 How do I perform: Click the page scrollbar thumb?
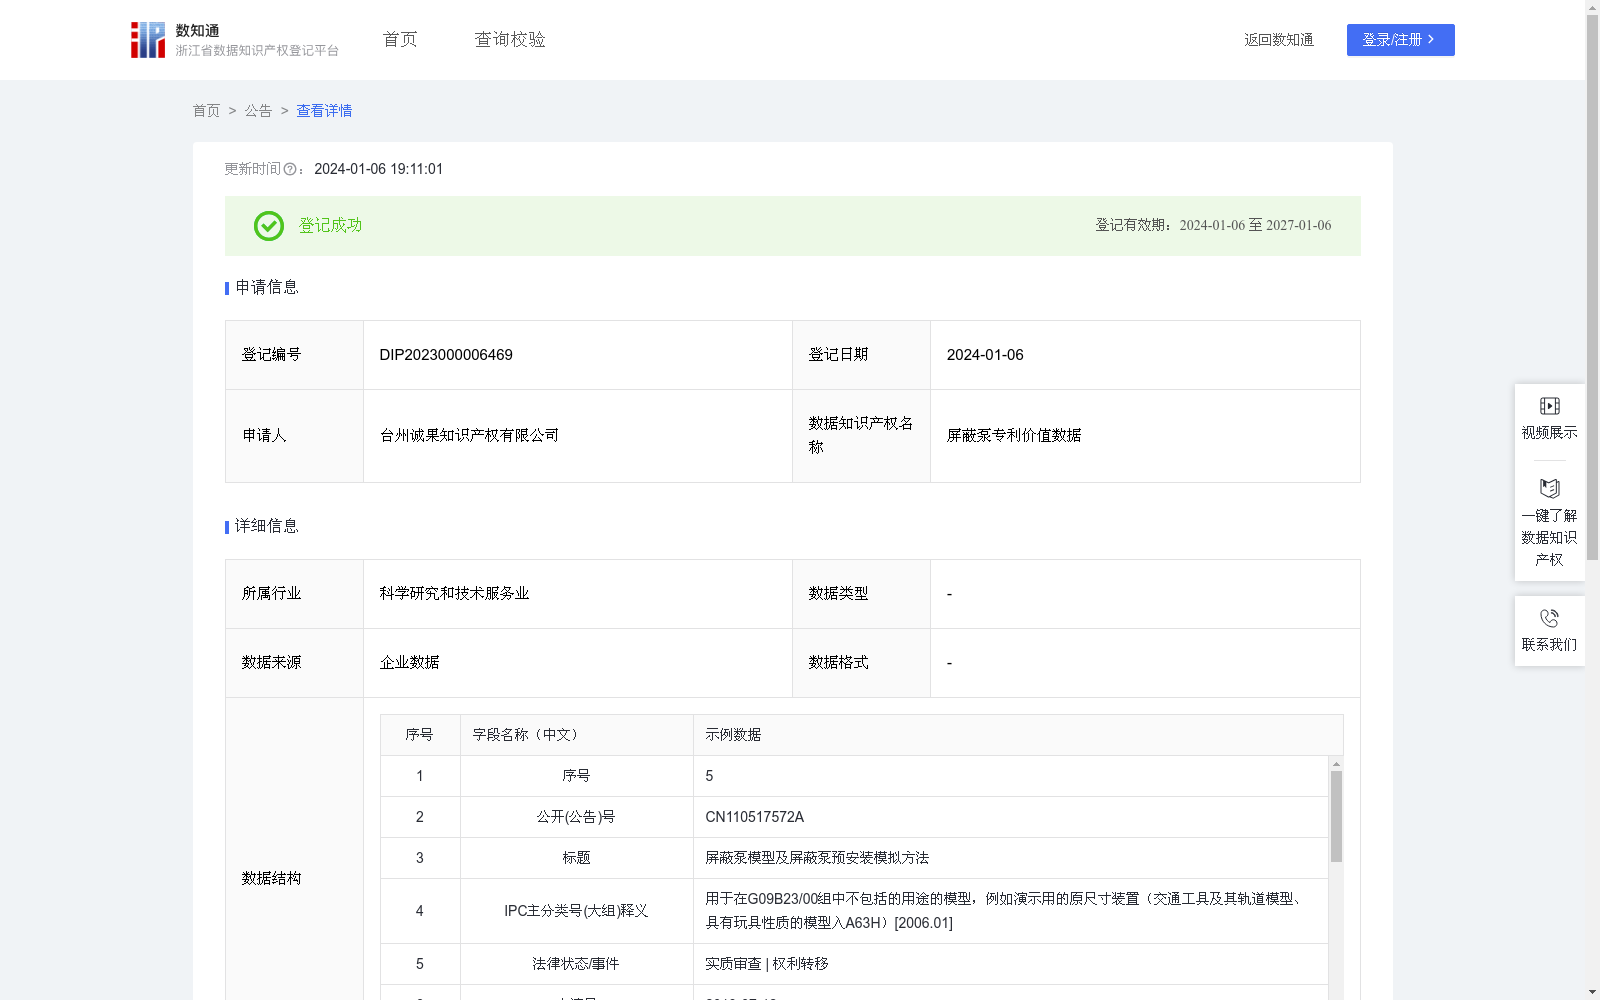[x=1592, y=287]
